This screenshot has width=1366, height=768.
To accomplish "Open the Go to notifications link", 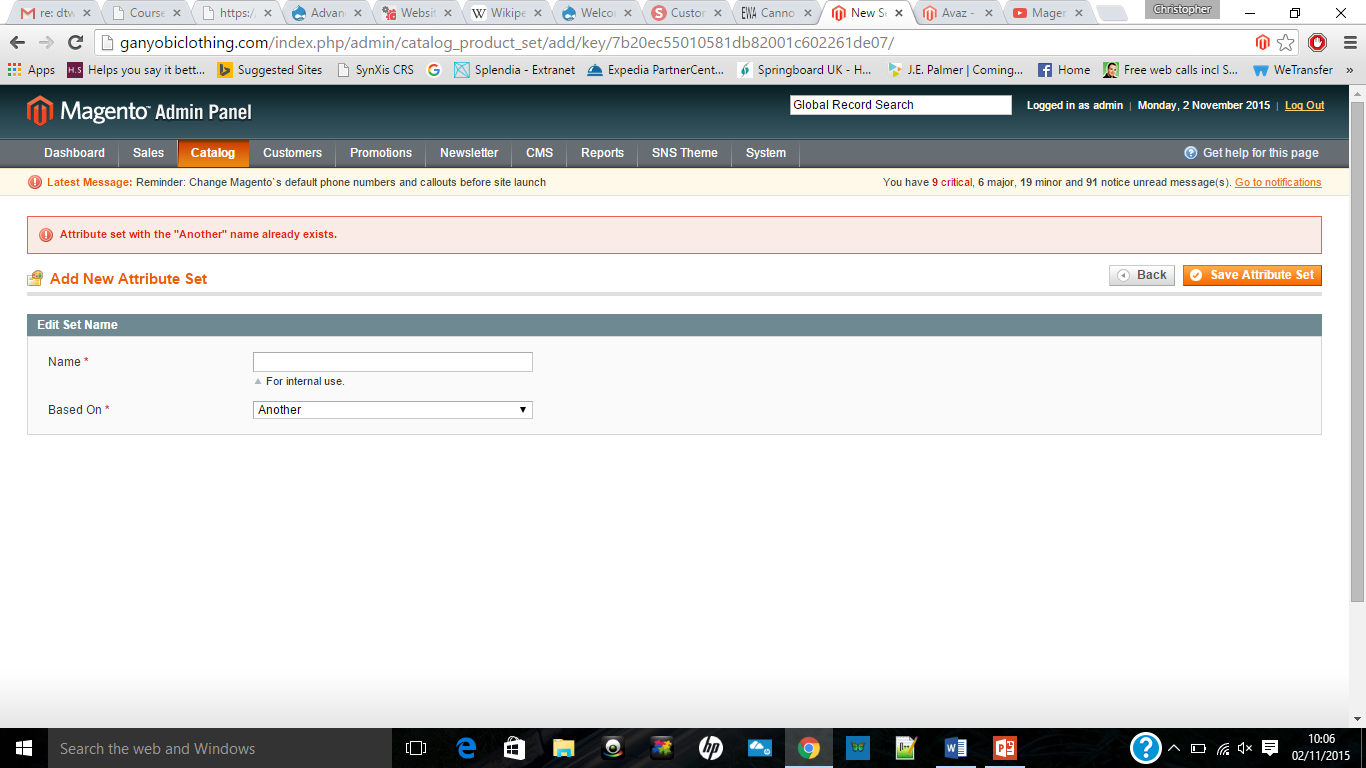I will 1277,182.
